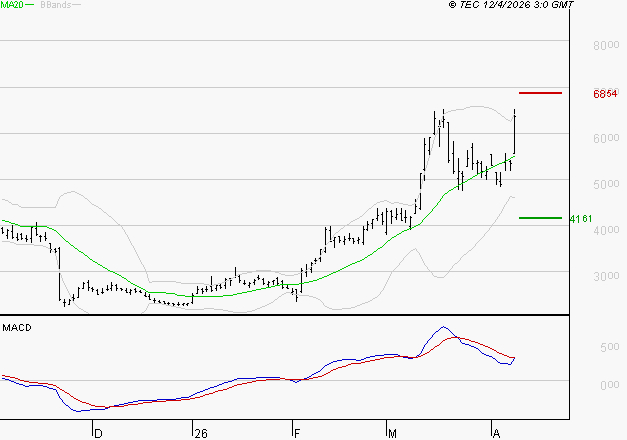
Task: Click the 500 MACD axis label
Action: [x=609, y=347]
